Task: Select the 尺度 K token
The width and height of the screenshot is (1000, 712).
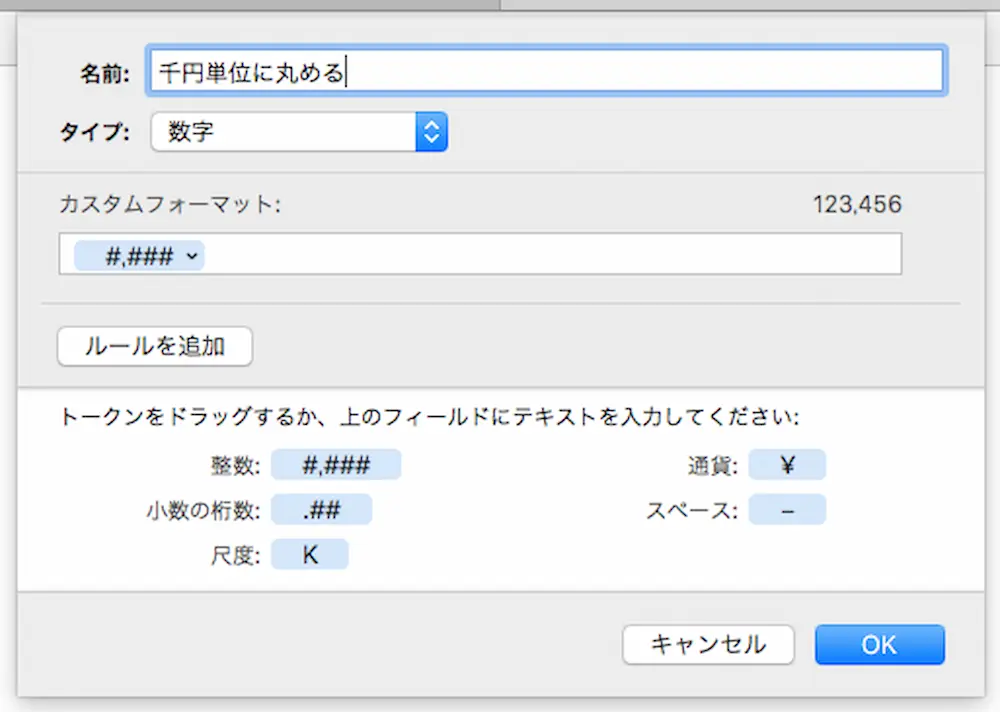Action: pyautogui.click(x=310, y=555)
